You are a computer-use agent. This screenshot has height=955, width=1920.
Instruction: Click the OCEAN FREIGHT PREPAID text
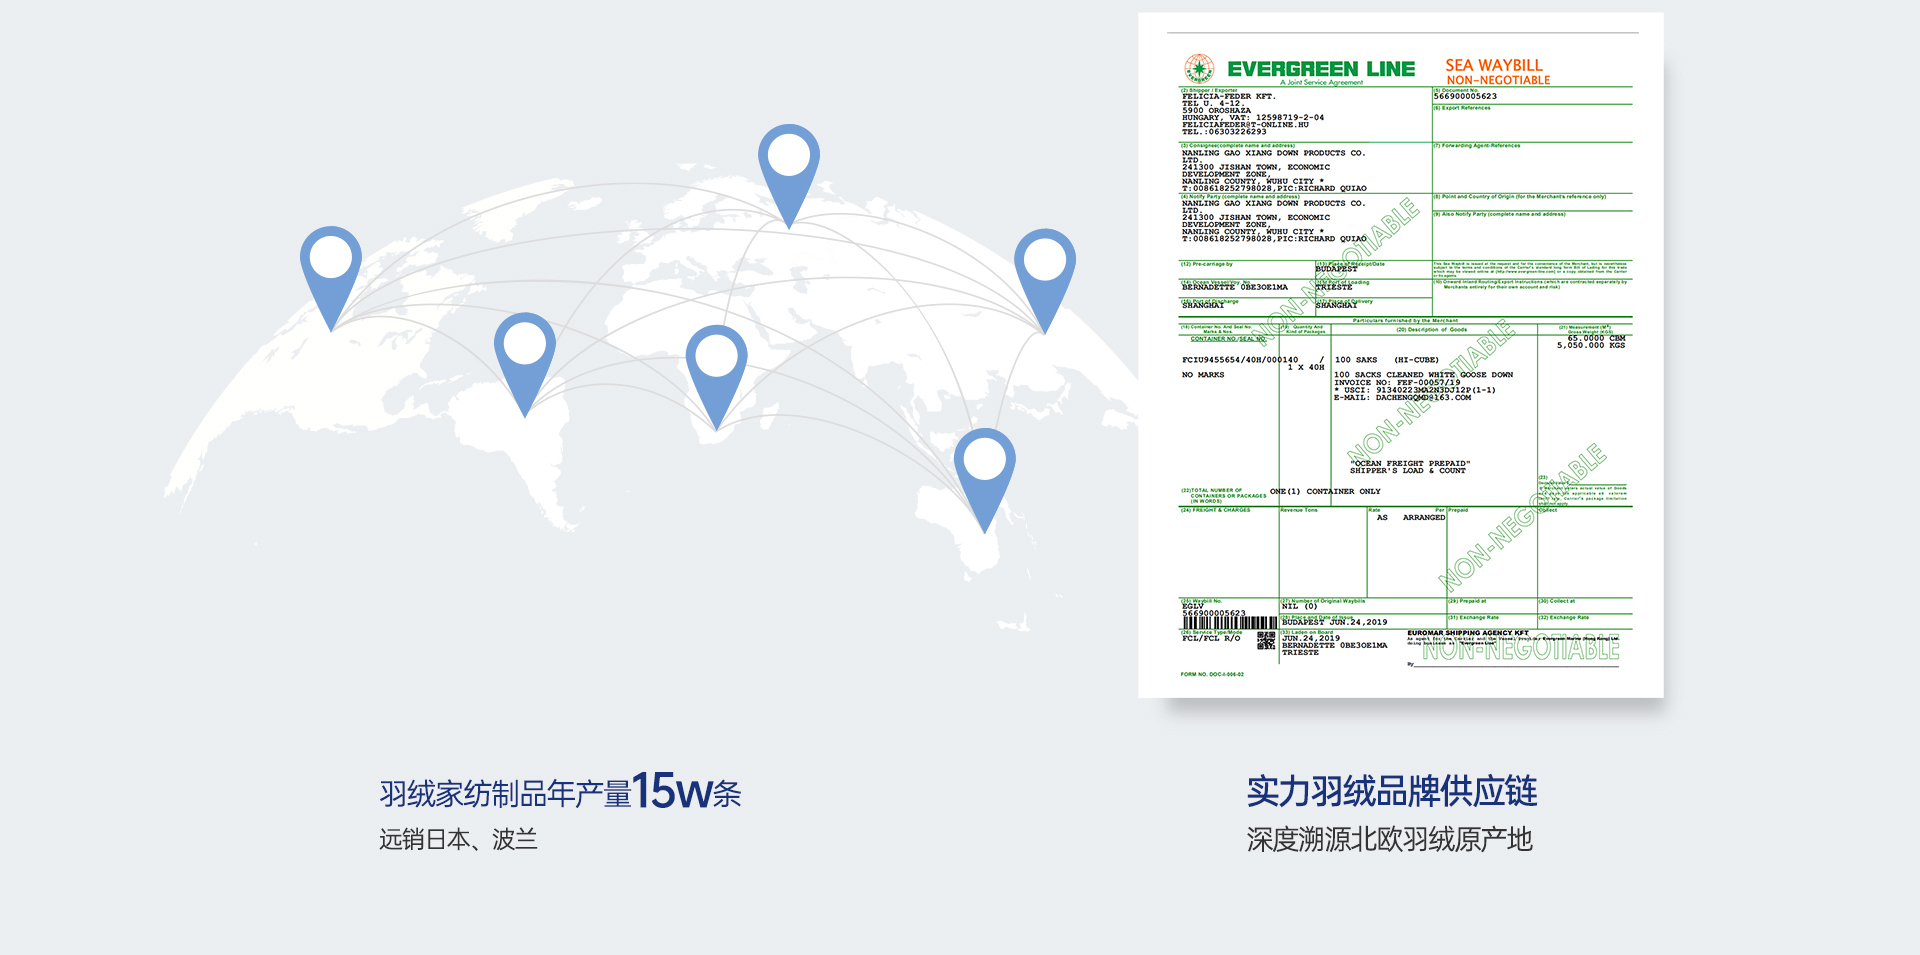[x=1409, y=464]
